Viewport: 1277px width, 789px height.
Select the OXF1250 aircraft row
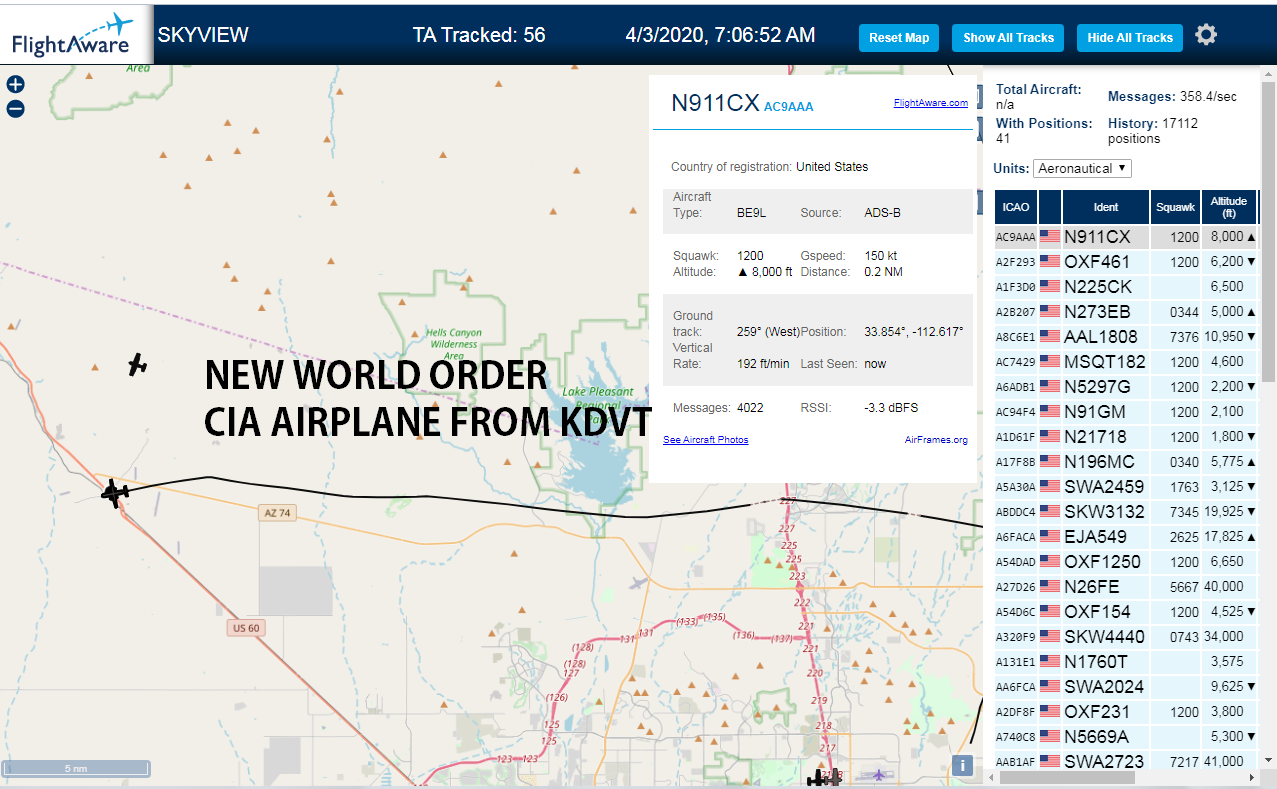point(1126,562)
